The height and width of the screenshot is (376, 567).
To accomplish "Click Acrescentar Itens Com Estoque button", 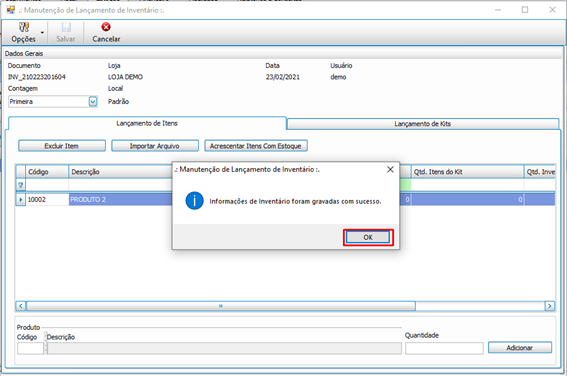I will 256,146.
